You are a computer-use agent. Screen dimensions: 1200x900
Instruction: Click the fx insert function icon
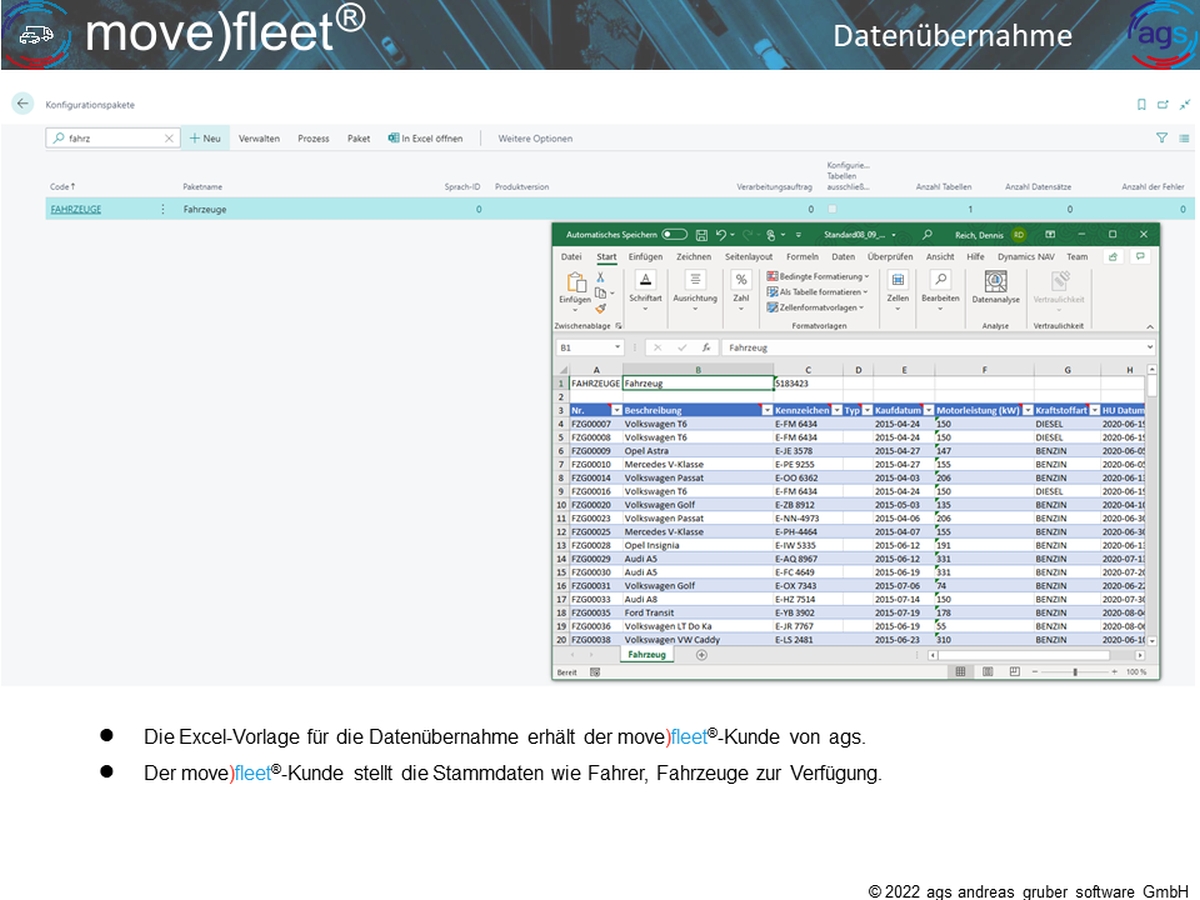pyautogui.click(x=706, y=348)
